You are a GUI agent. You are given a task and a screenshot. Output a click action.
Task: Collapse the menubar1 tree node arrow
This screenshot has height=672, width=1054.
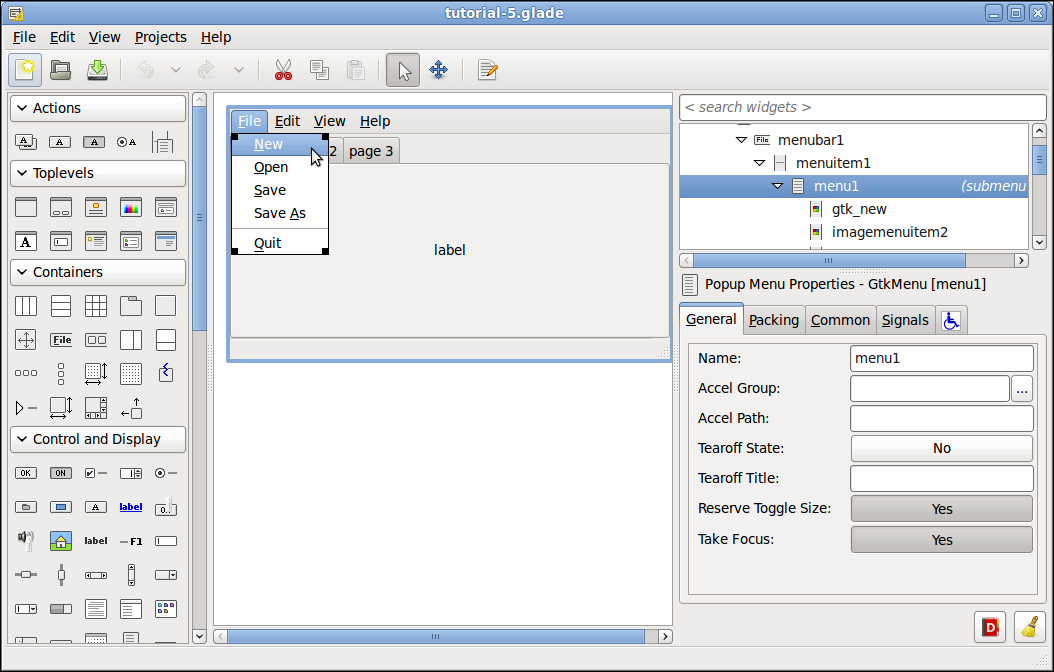741,140
